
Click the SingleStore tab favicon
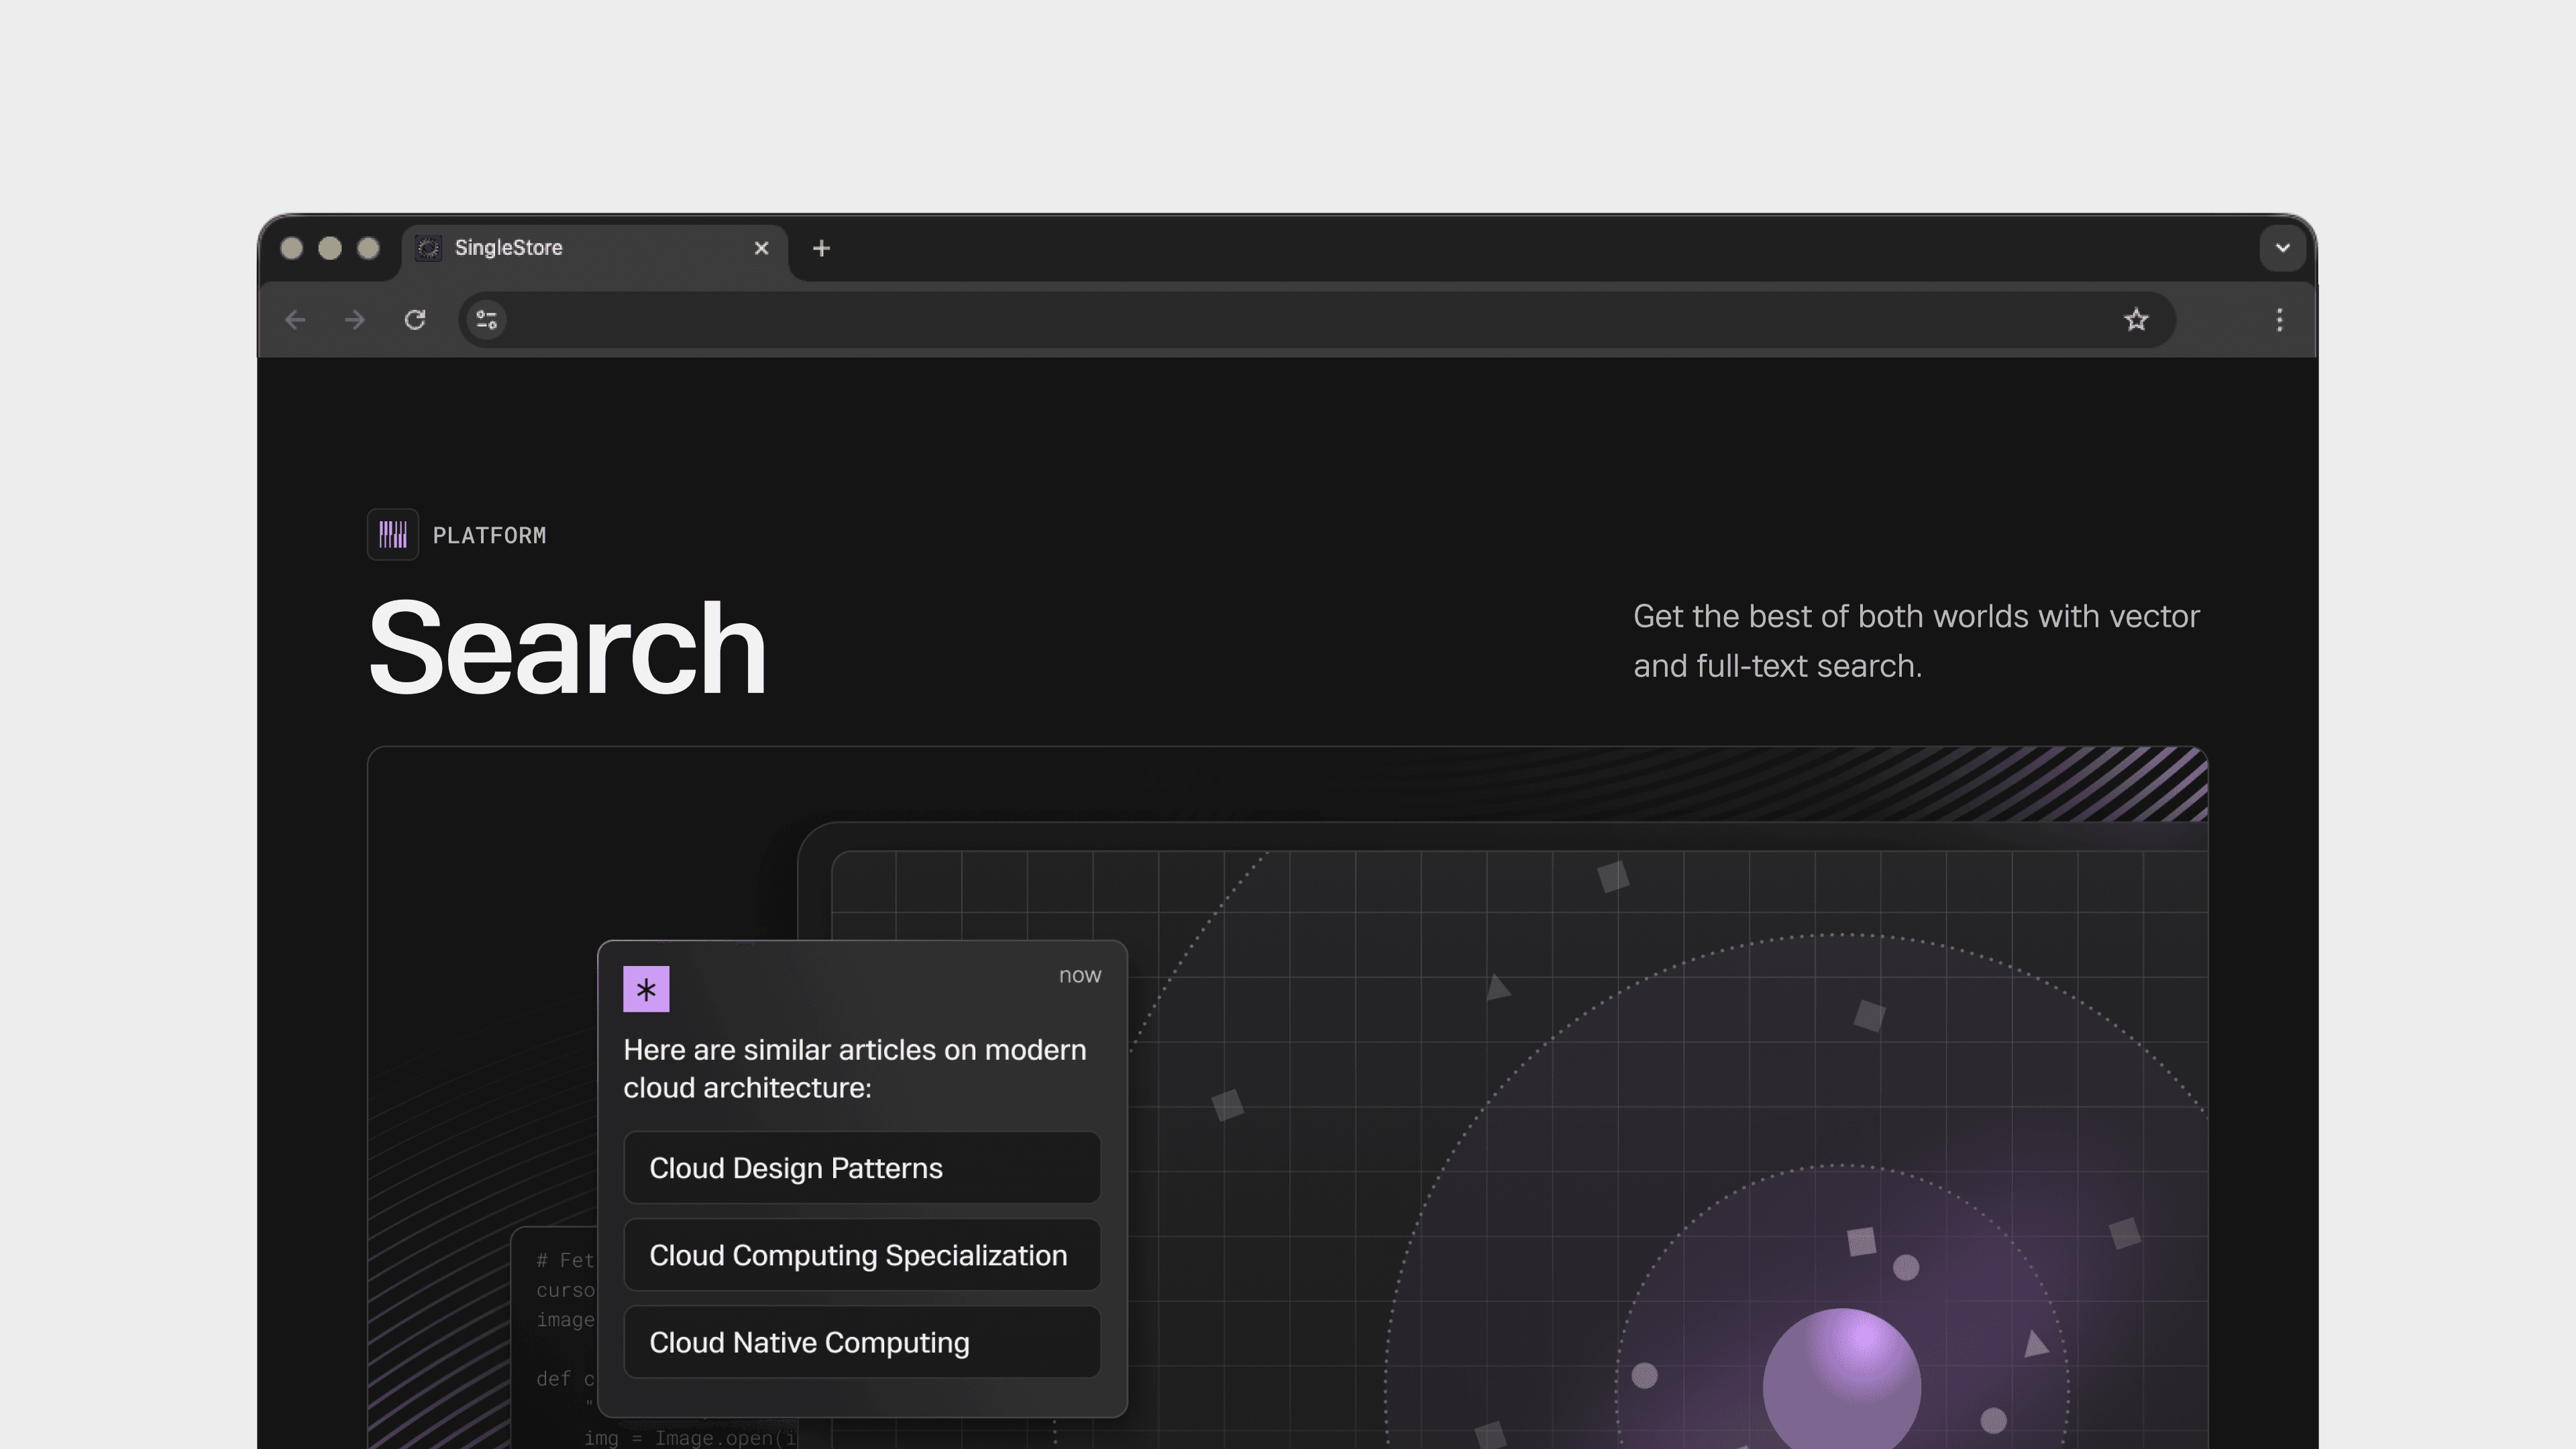coord(429,248)
